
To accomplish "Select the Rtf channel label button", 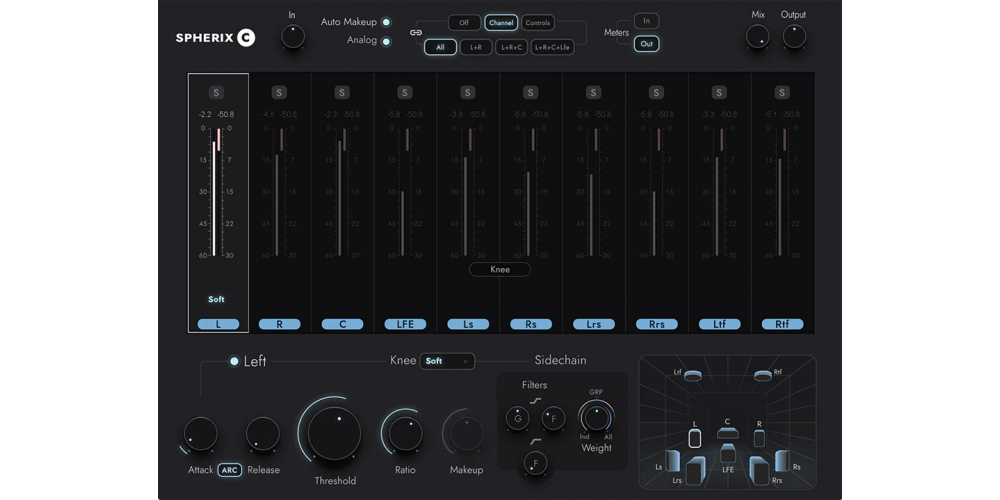I will tap(783, 324).
